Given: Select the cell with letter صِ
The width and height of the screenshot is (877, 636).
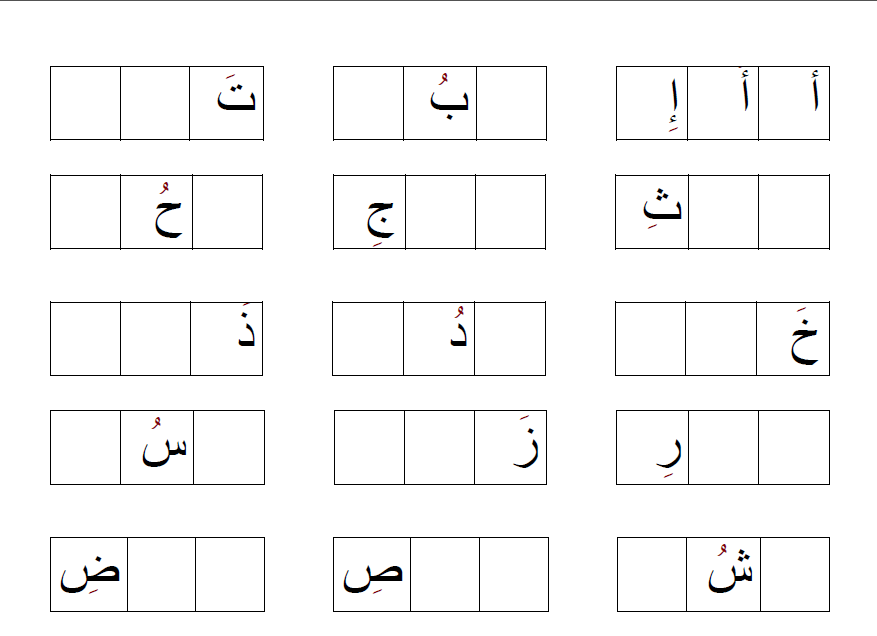Looking at the screenshot, I should [x=371, y=574].
